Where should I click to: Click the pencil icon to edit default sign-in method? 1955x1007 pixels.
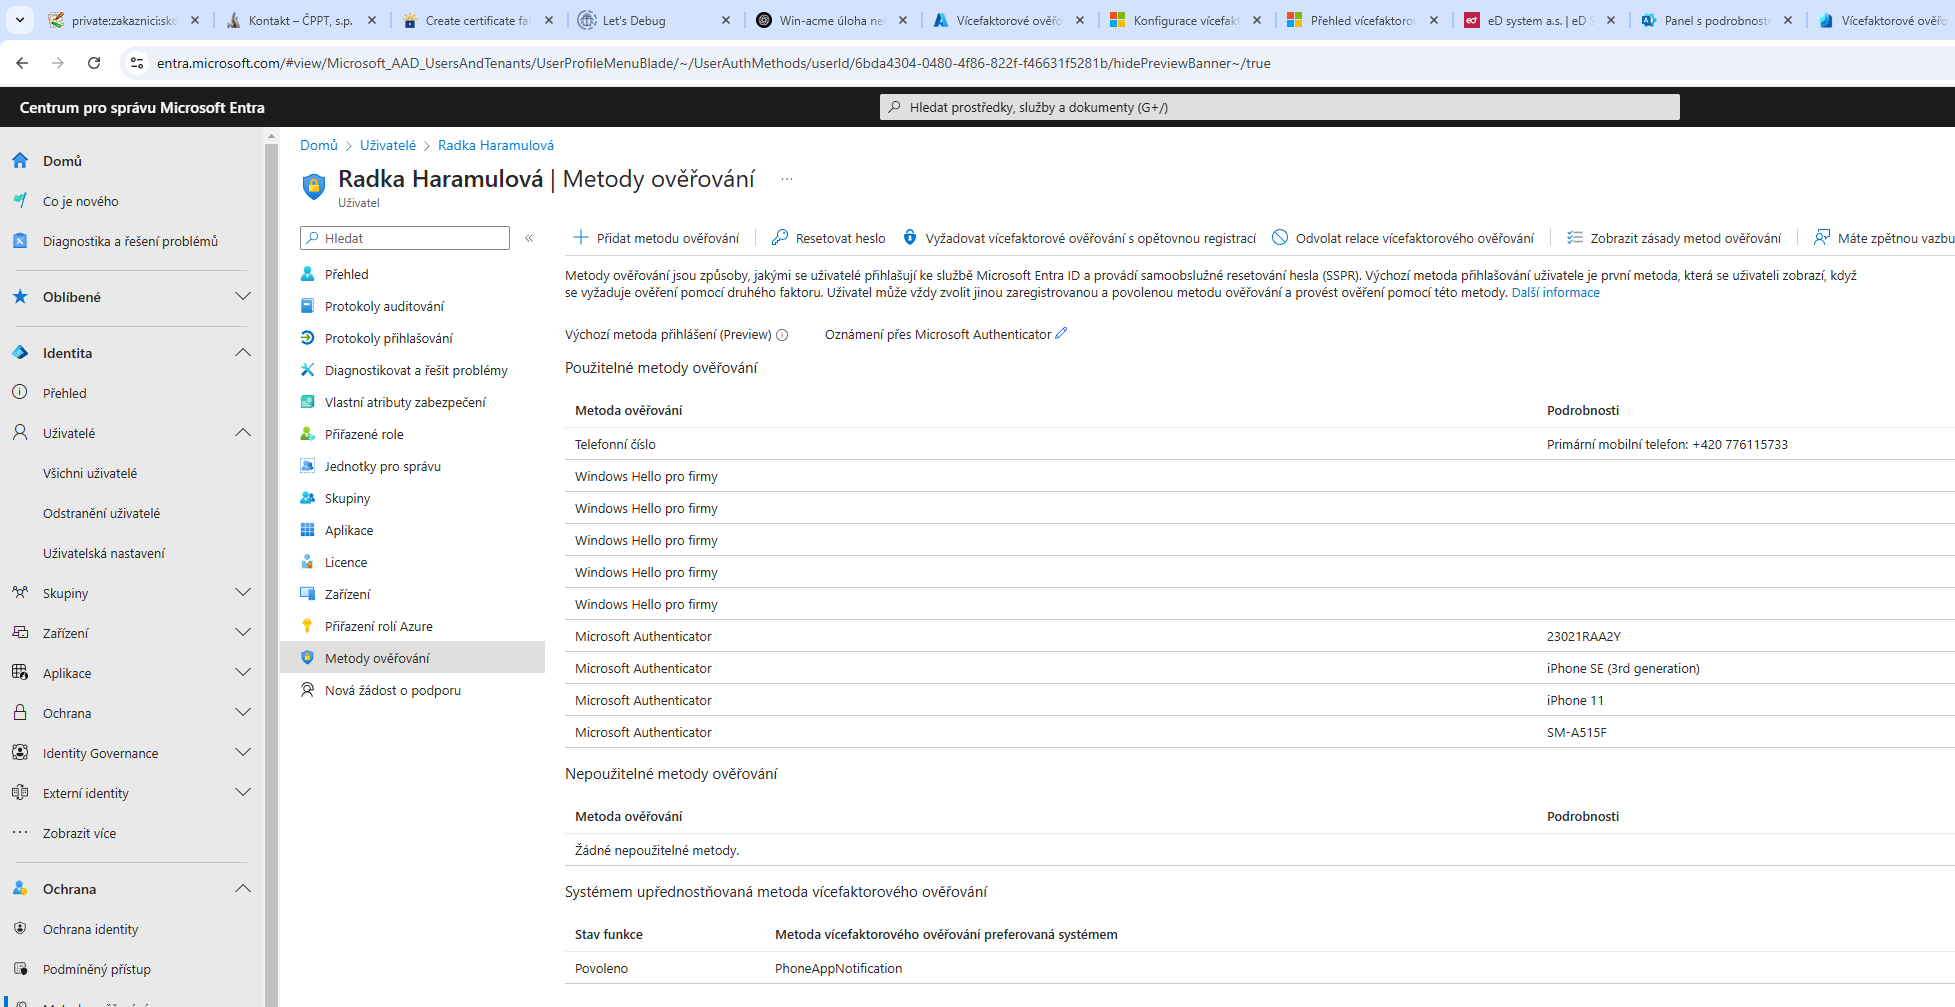point(1061,334)
